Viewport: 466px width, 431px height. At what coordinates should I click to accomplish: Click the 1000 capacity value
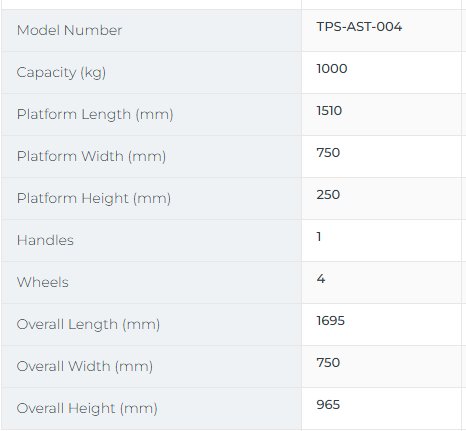(x=332, y=69)
